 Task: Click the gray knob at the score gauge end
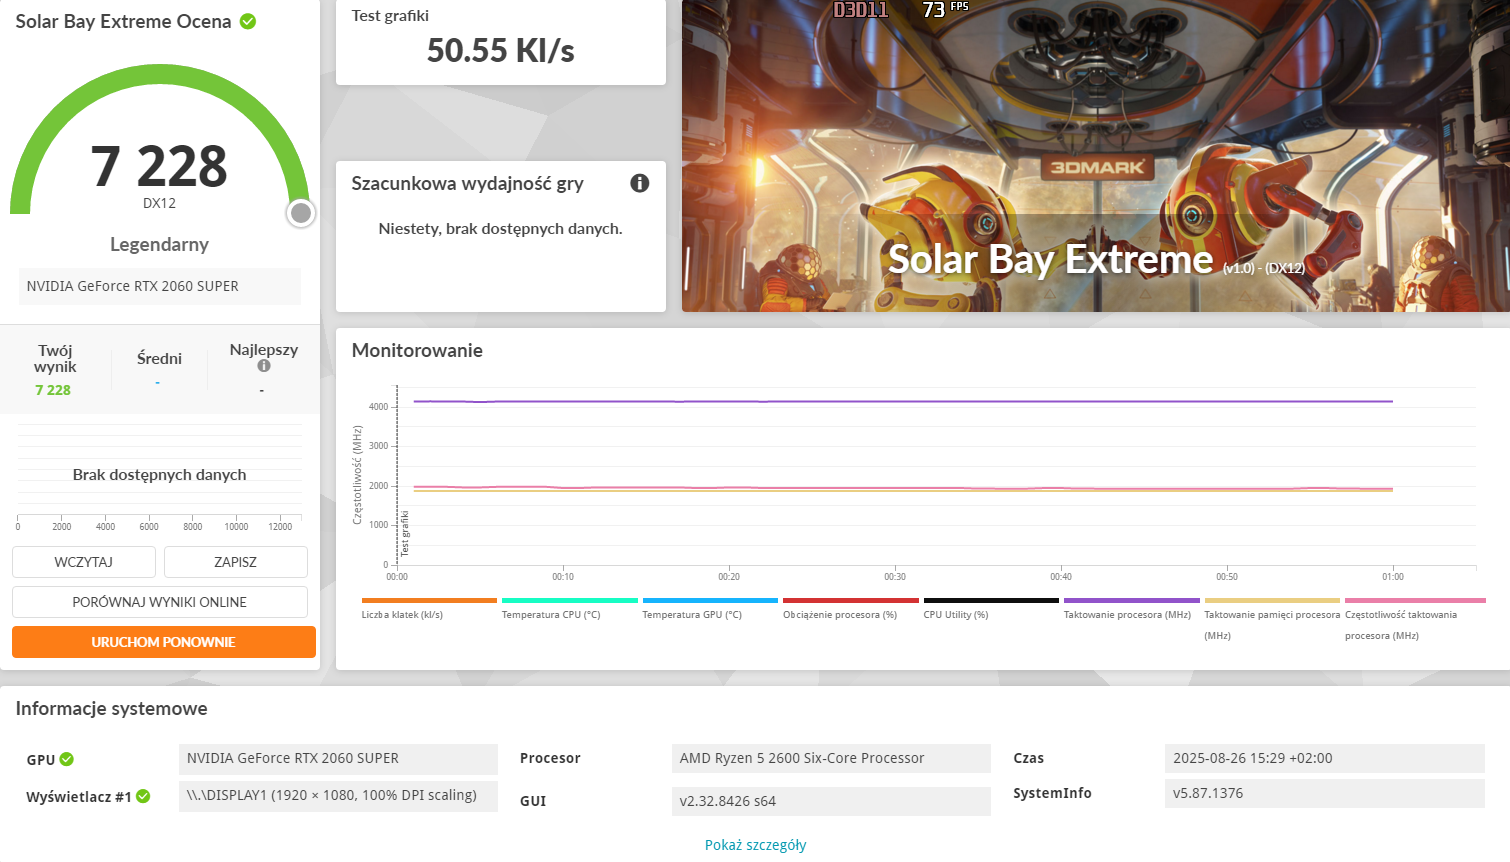(x=300, y=213)
